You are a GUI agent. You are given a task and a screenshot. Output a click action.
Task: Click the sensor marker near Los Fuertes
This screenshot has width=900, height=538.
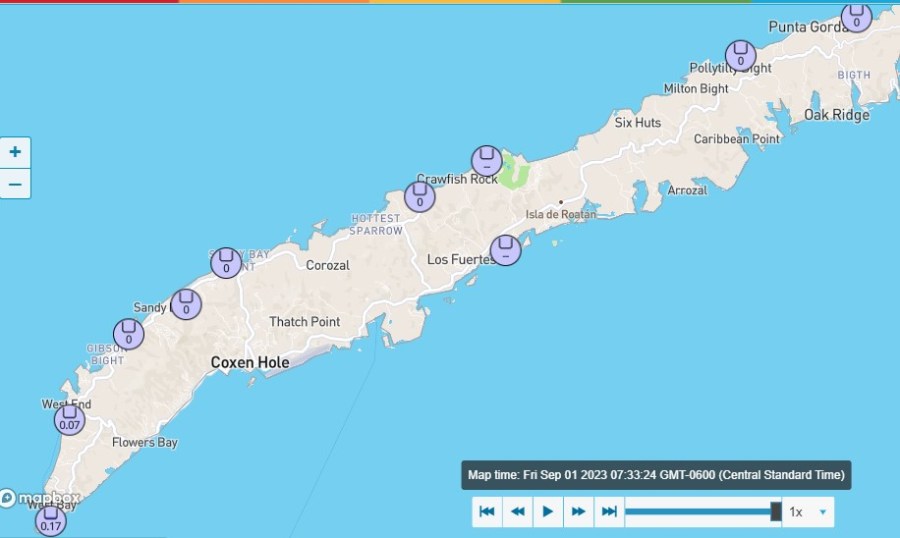point(505,250)
